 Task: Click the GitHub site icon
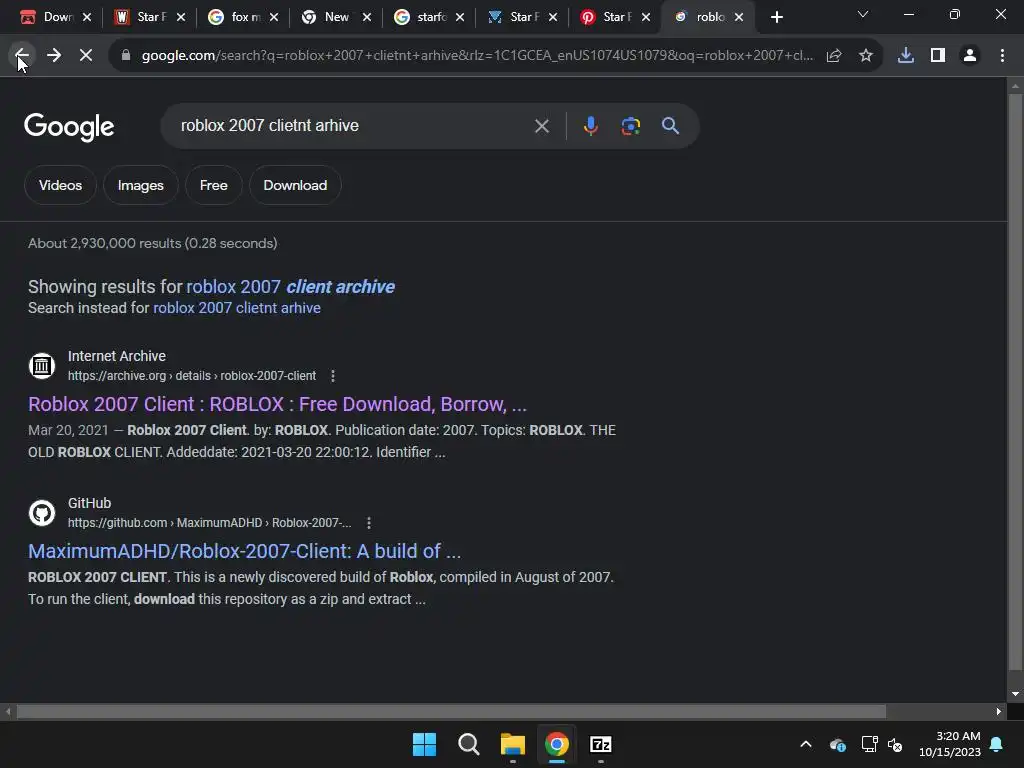click(x=42, y=513)
